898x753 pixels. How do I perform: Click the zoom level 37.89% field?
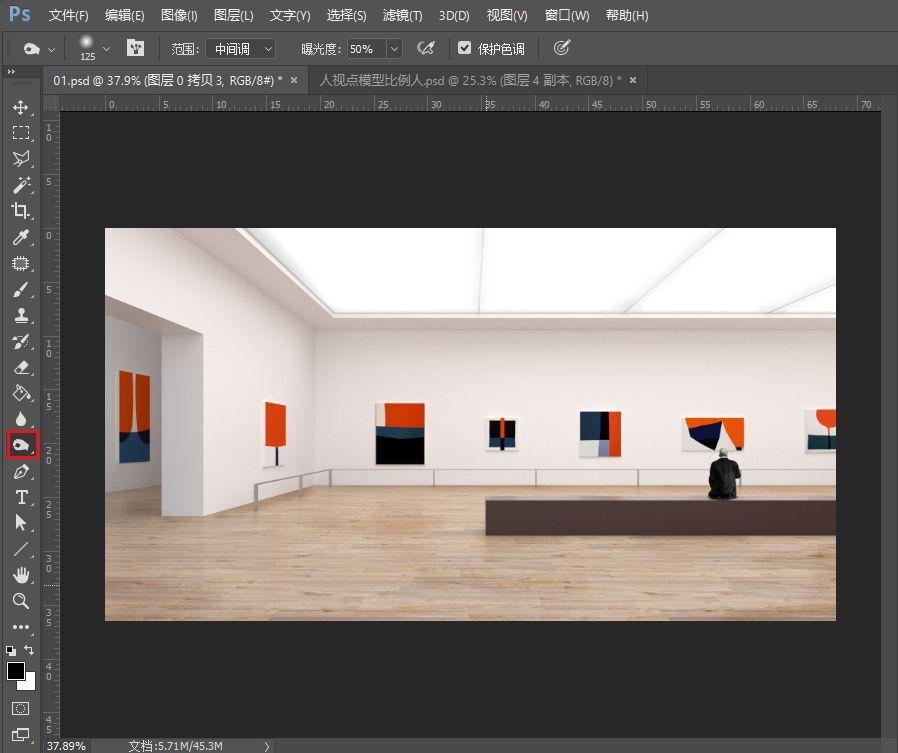pyautogui.click(x=66, y=746)
